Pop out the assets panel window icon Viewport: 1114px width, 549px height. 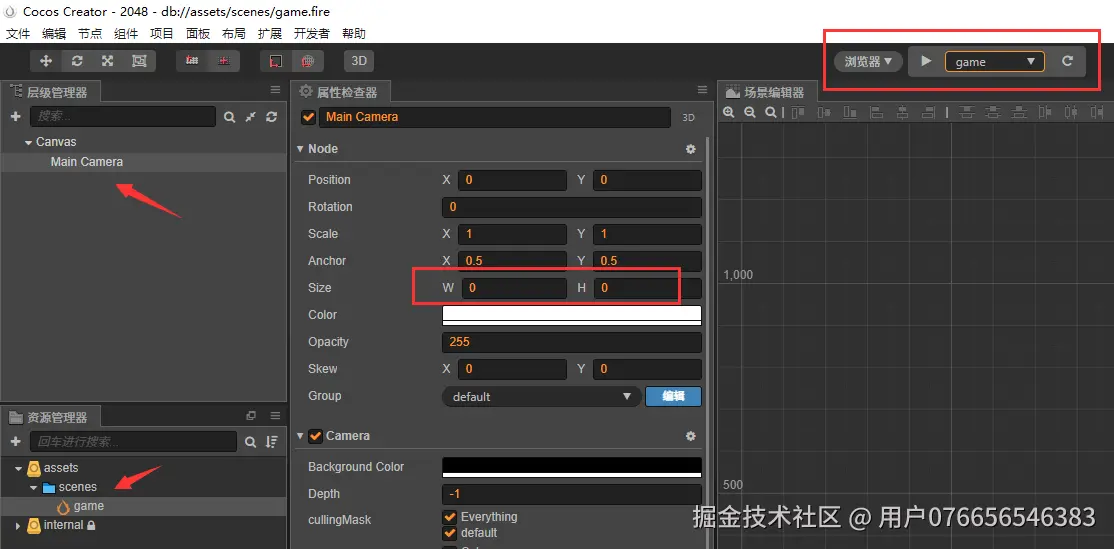click(251, 415)
